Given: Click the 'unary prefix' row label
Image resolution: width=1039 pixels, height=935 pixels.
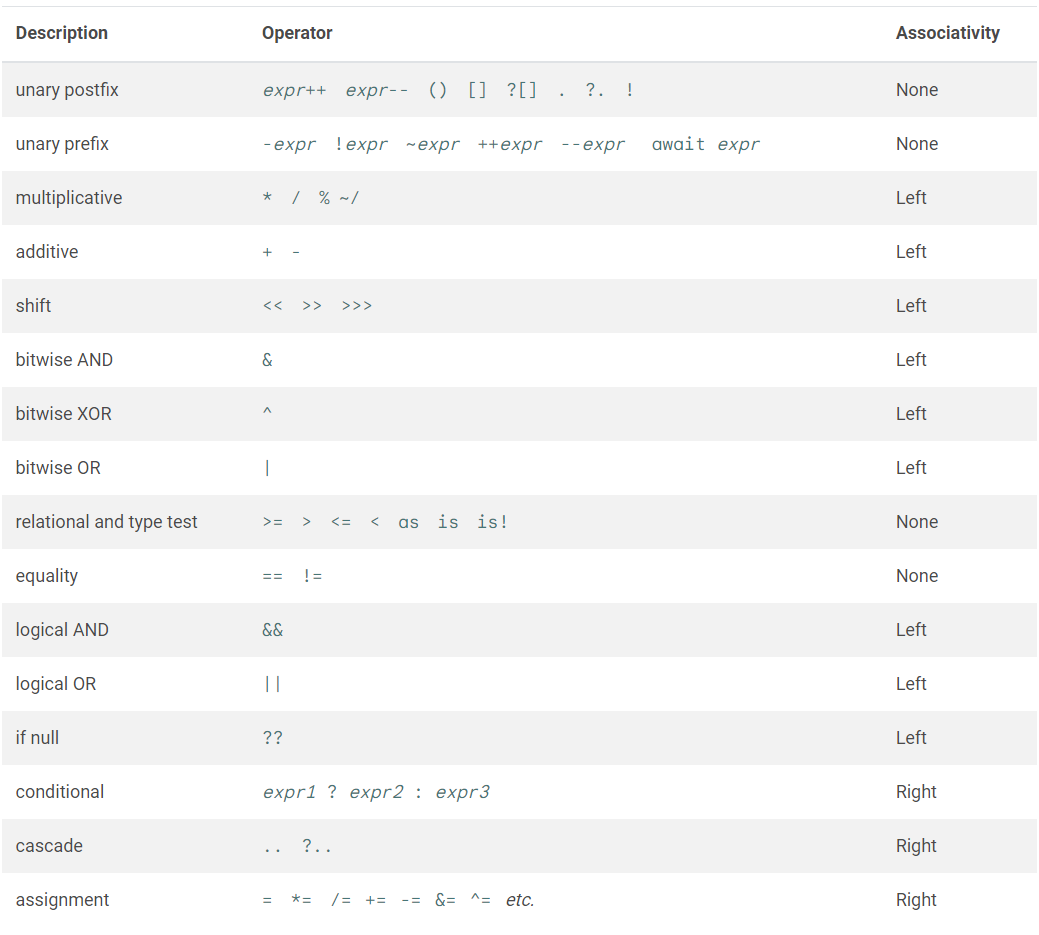Looking at the screenshot, I should click(x=62, y=144).
